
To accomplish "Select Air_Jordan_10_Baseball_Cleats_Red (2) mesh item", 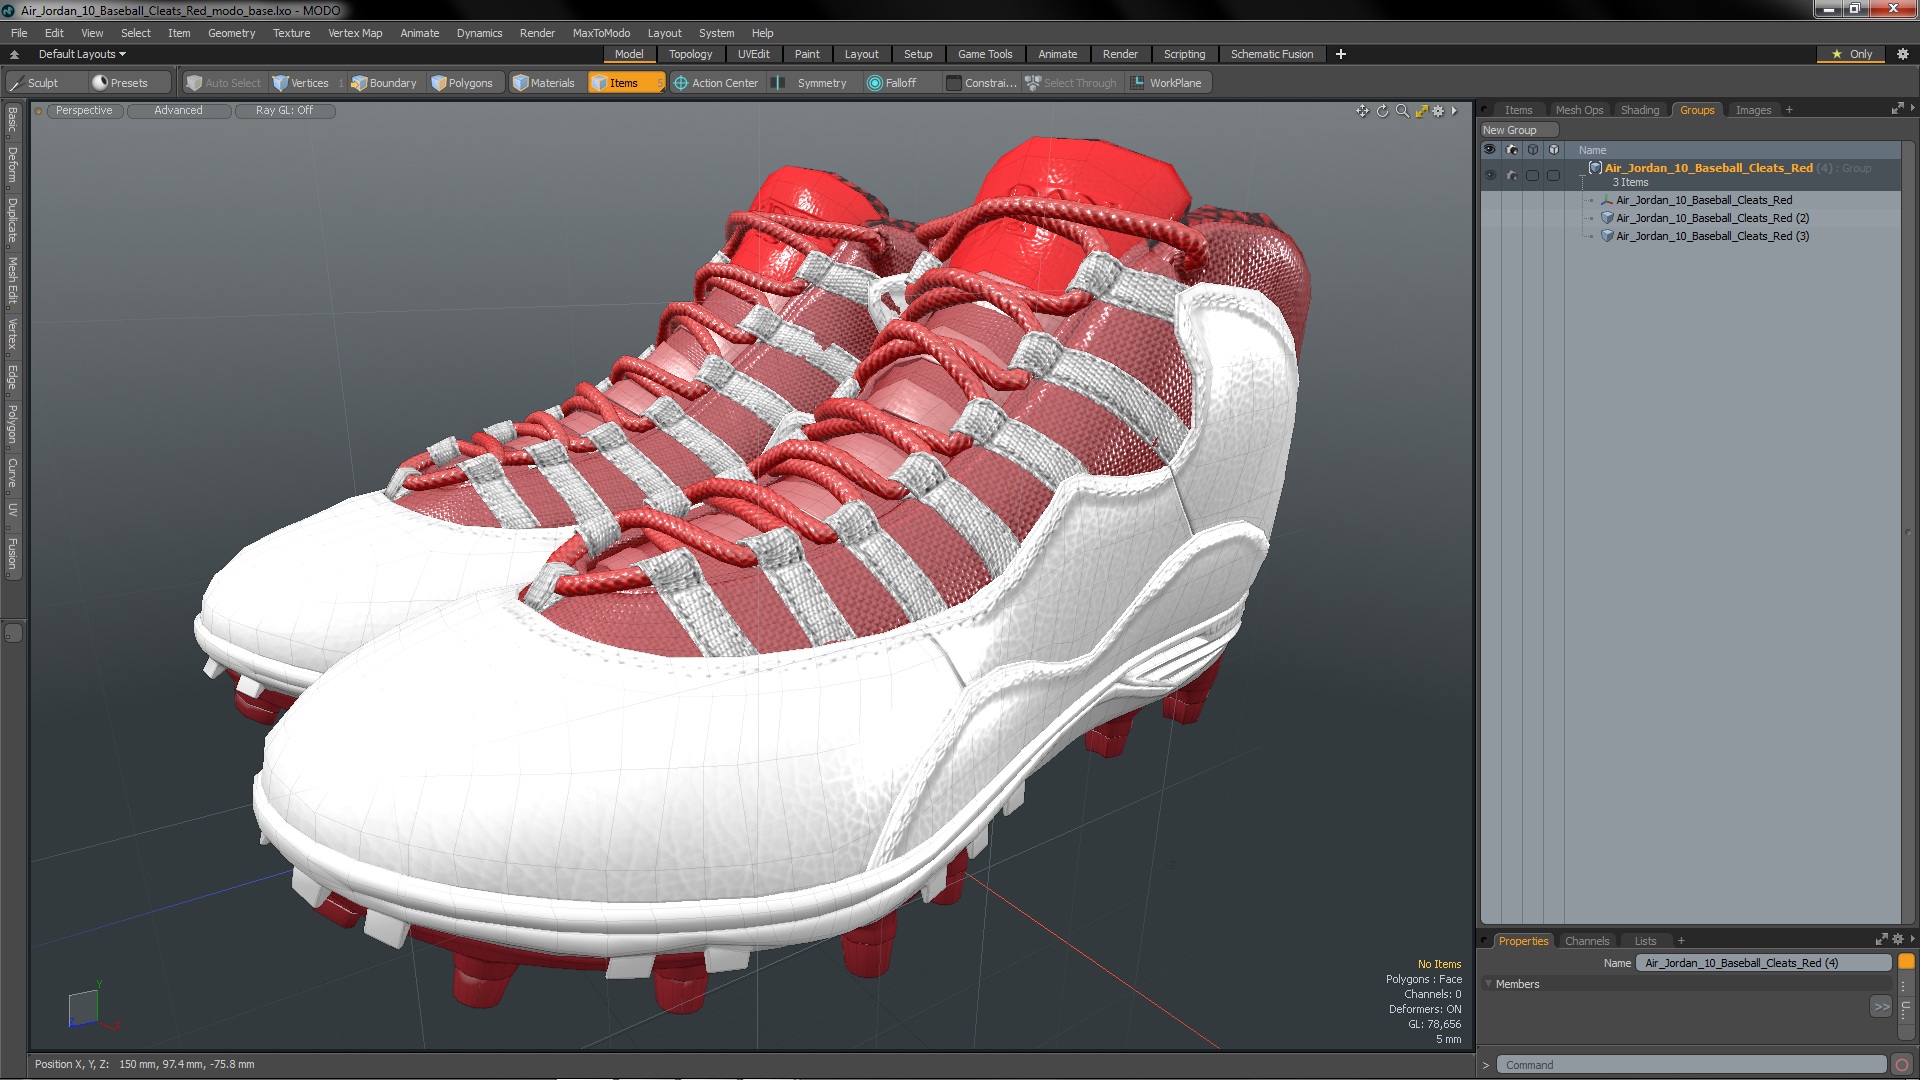I will click(1712, 218).
